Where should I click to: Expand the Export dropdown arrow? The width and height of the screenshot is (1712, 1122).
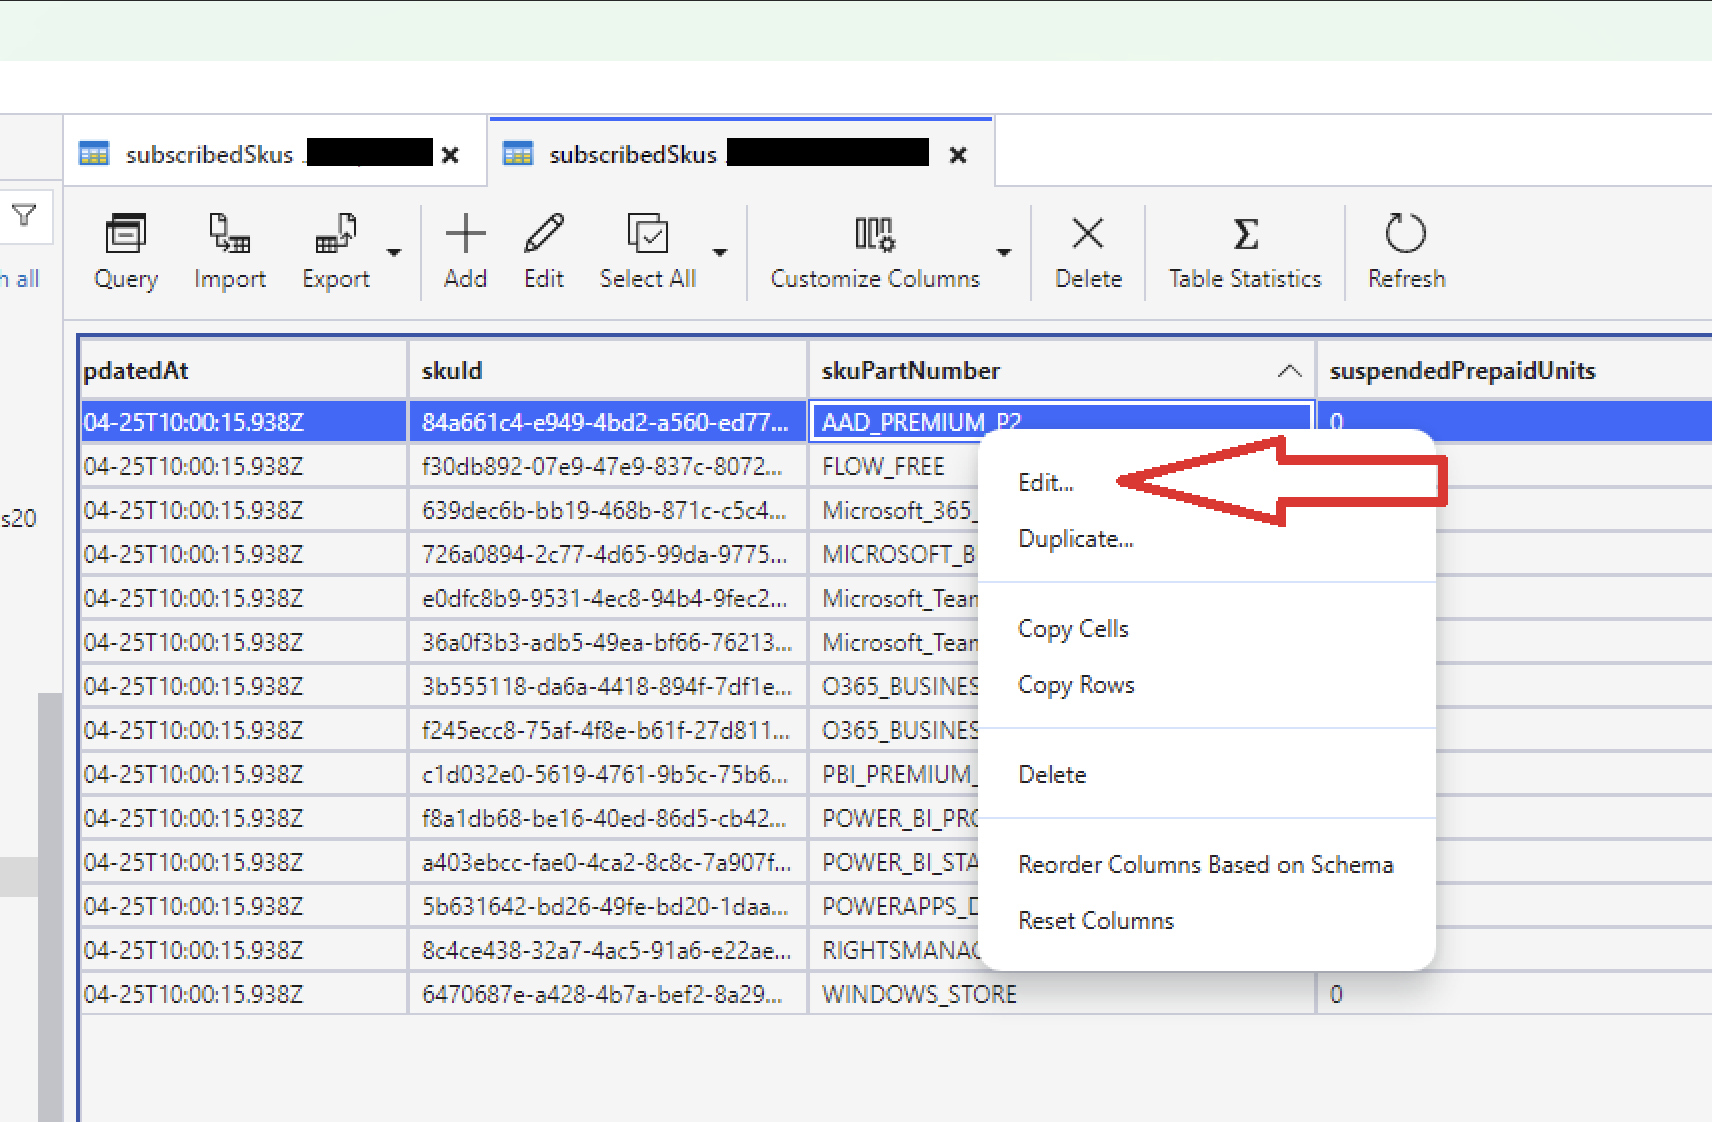394,252
